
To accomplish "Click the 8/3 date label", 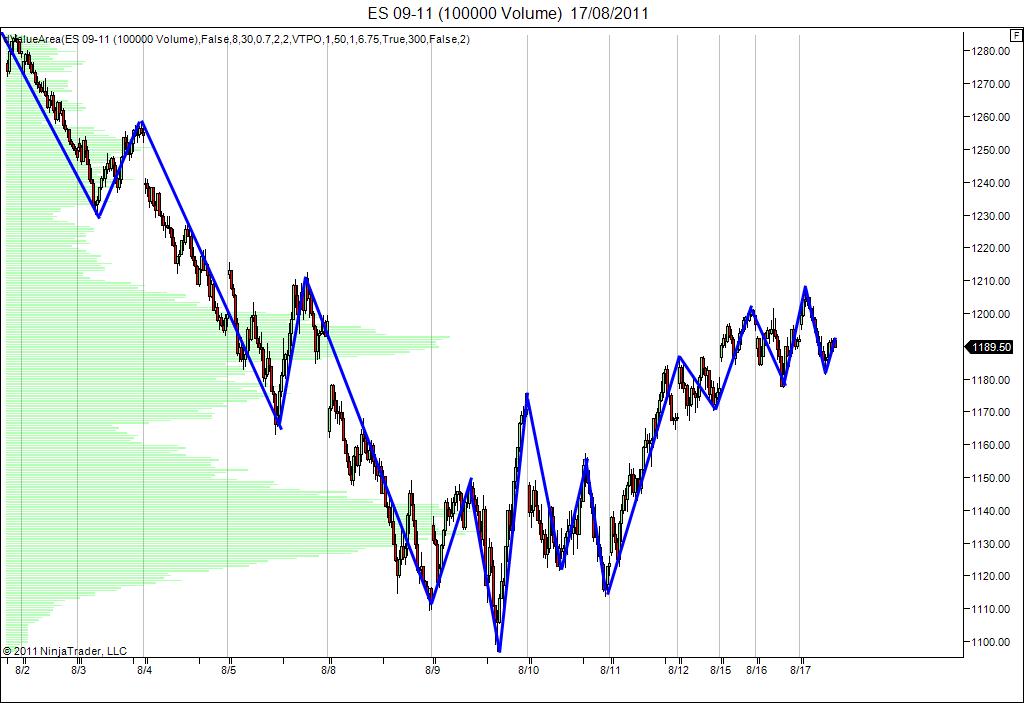I will [78, 670].
